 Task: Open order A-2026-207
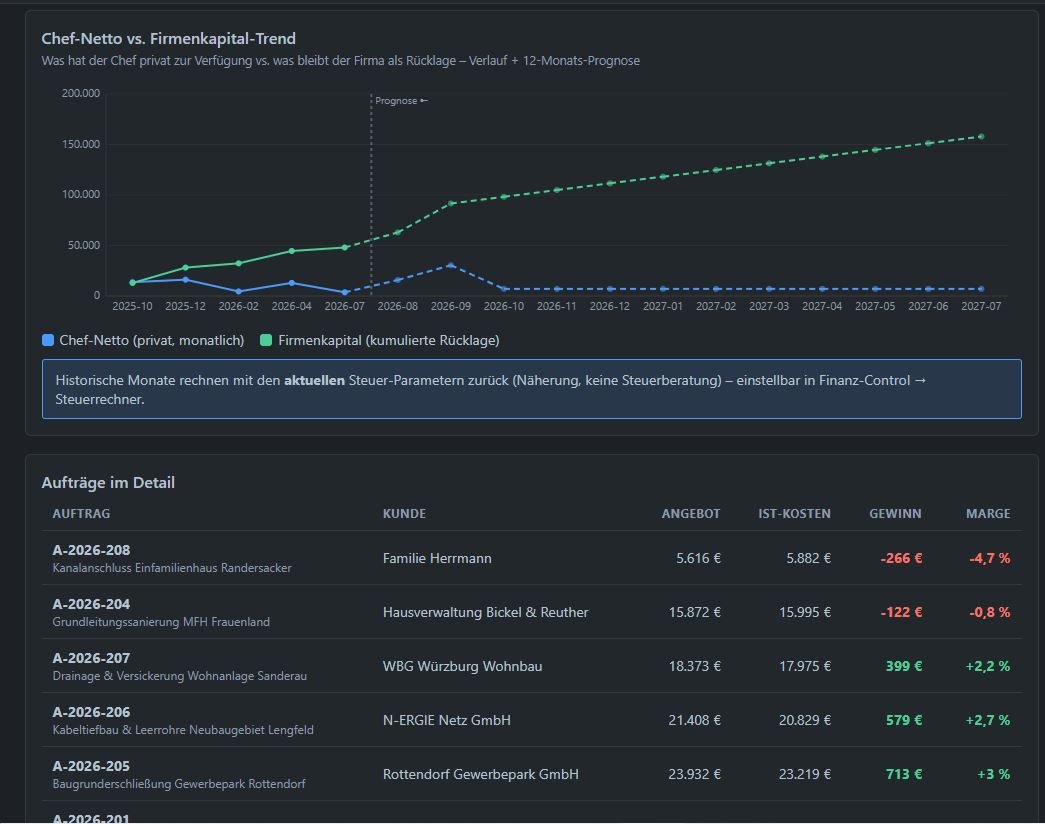coord(91,658)
